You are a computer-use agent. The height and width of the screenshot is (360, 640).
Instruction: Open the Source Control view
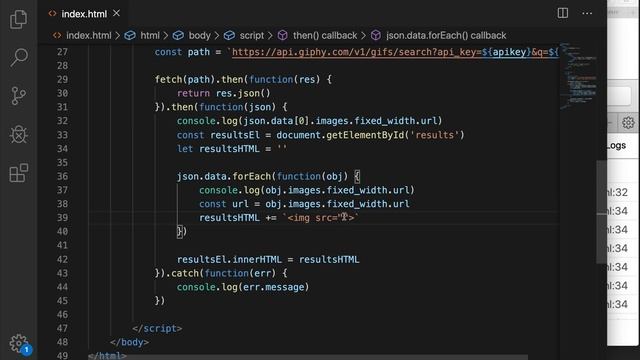(x=18, y=96)
